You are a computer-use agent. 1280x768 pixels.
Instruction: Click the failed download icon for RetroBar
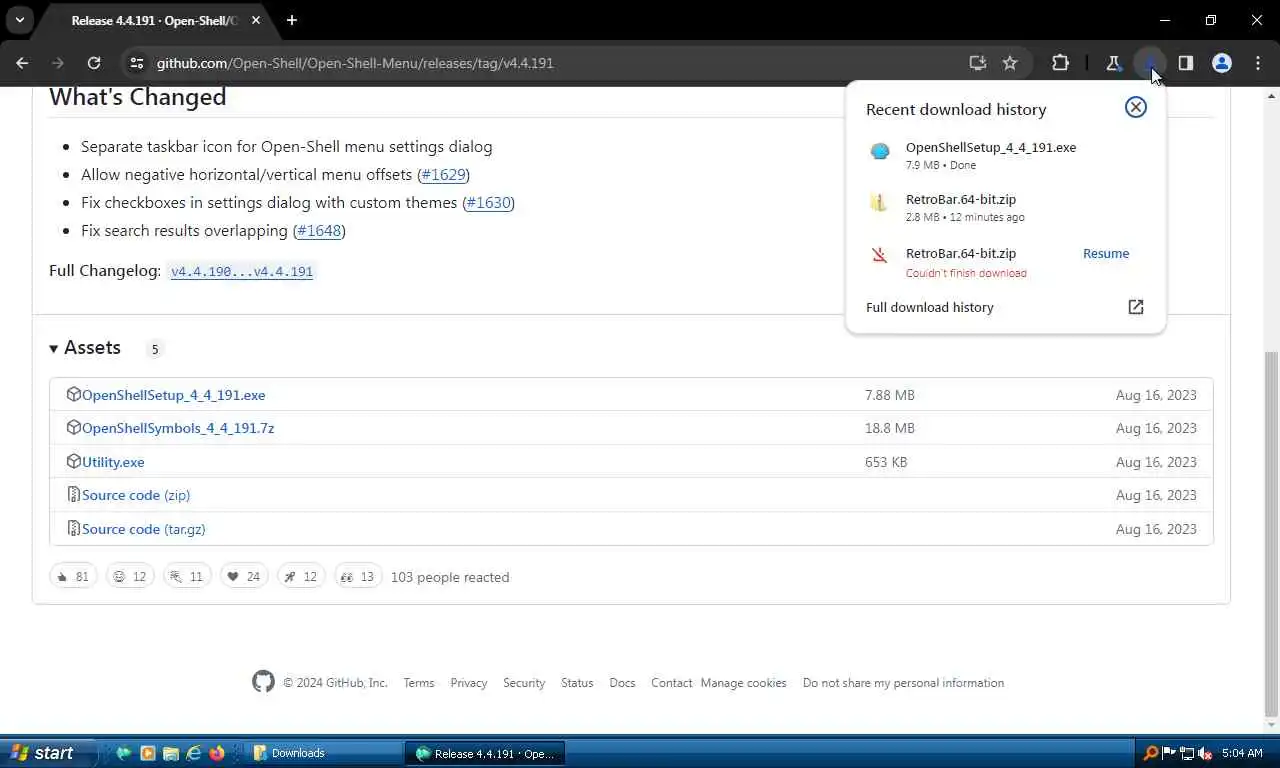pos(879,255)
